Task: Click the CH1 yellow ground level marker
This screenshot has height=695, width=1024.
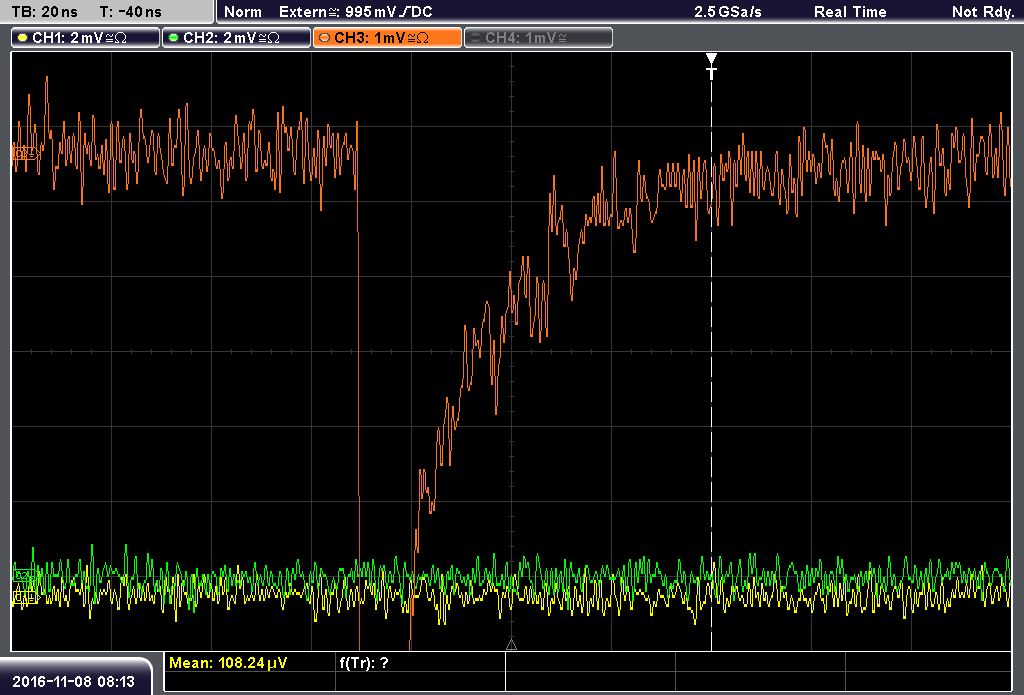Action: [25, 597]
